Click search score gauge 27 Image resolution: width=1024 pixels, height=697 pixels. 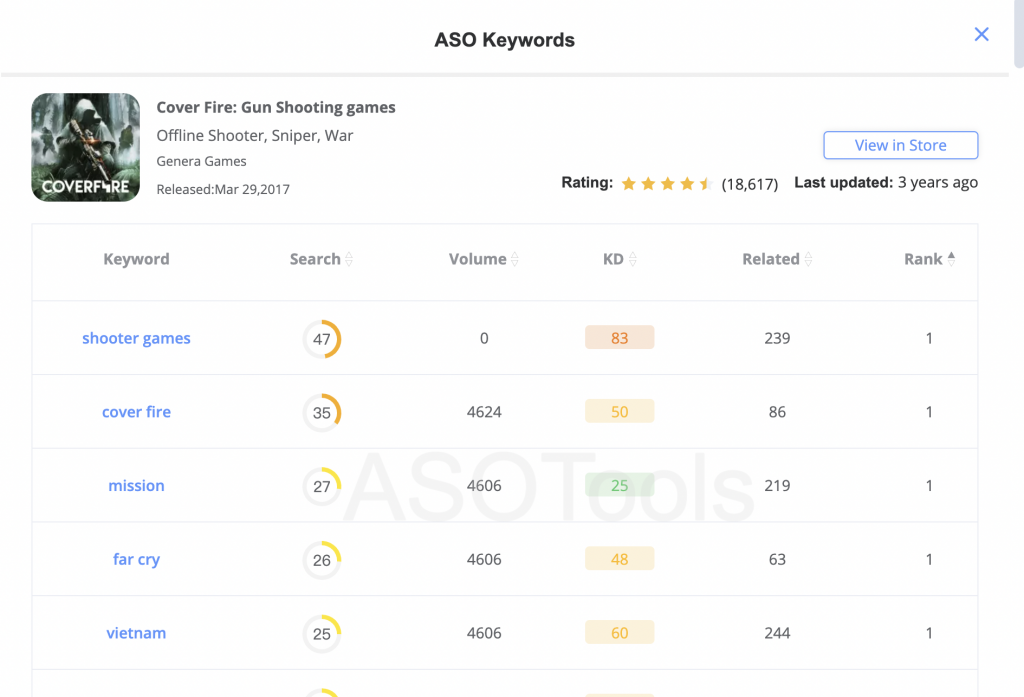click(322, 487)
